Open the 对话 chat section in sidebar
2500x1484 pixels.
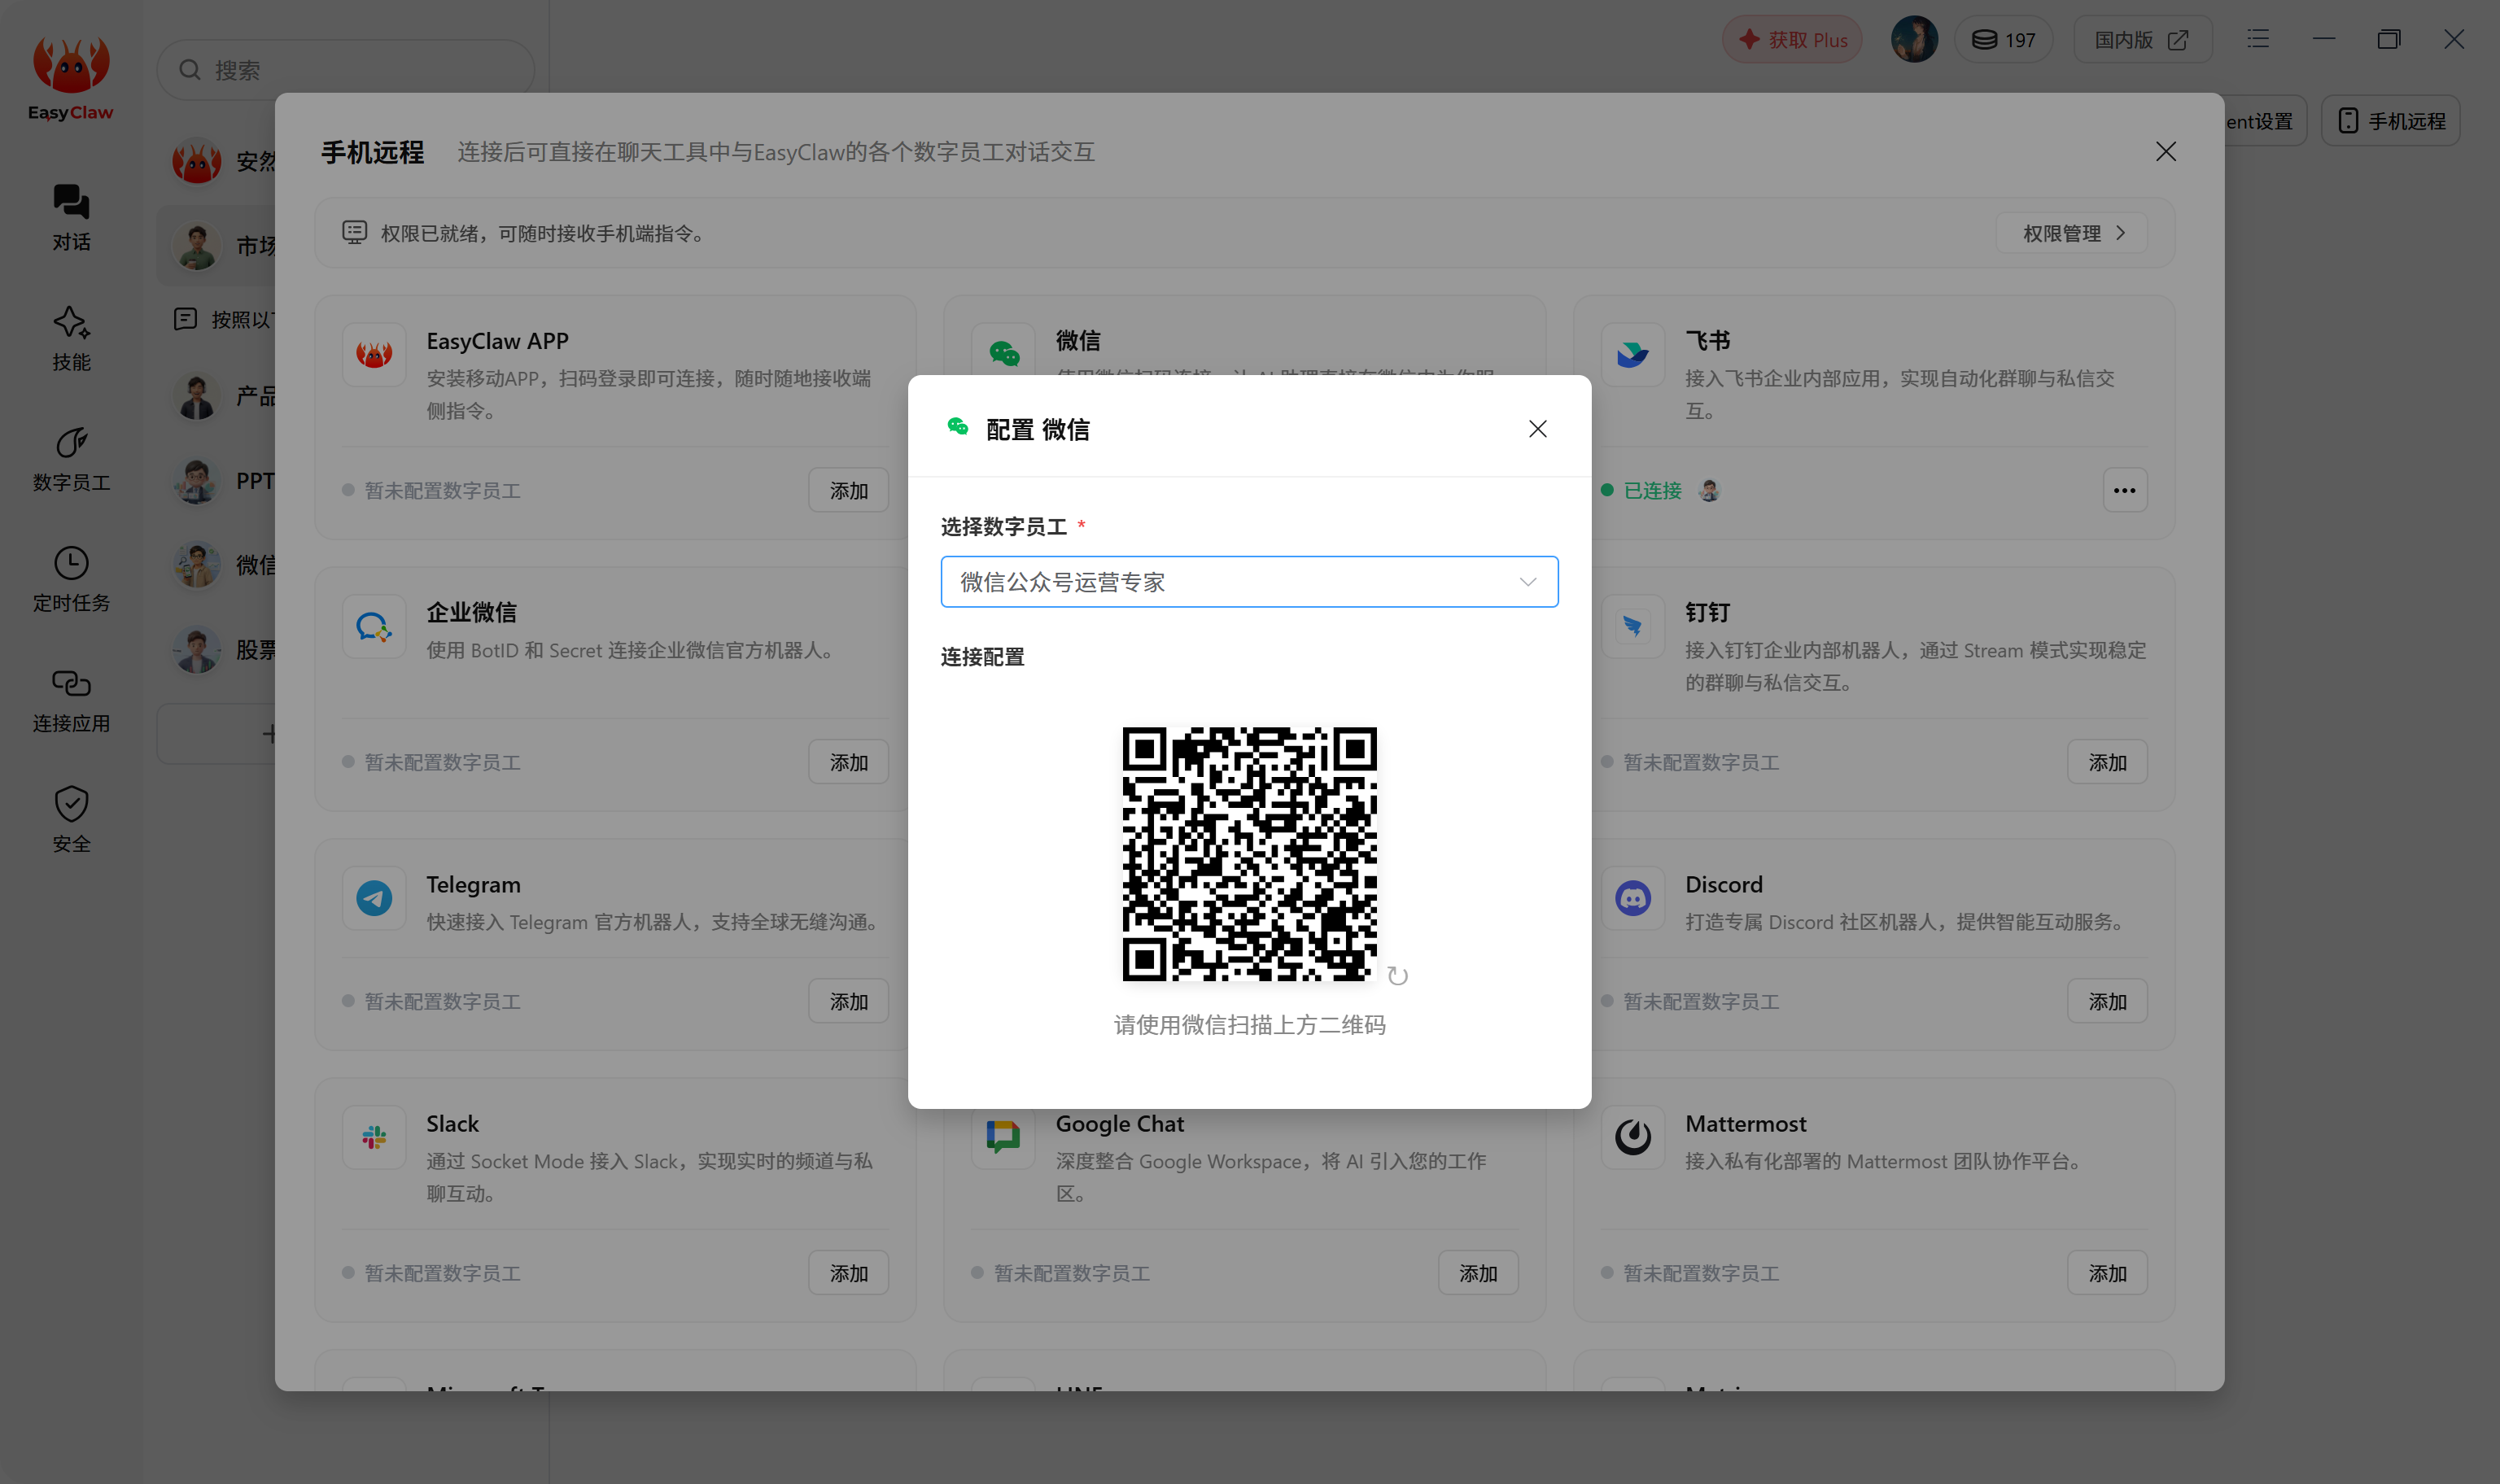(71, 217)
